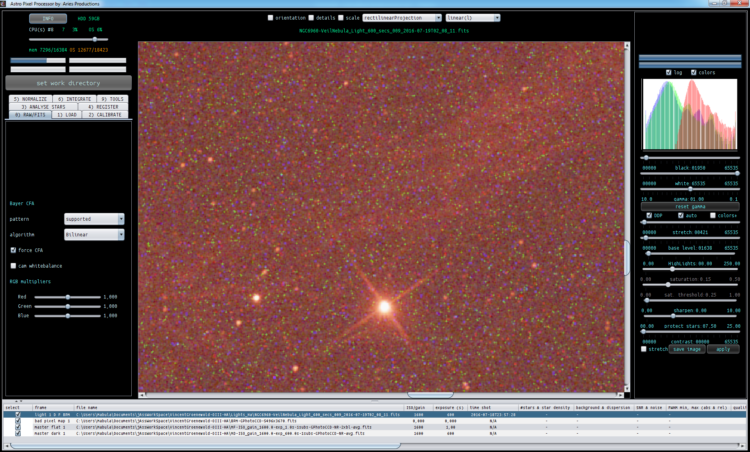
Task: Switch to the 4) REGISTER tab
Action: tap(103, 107)
